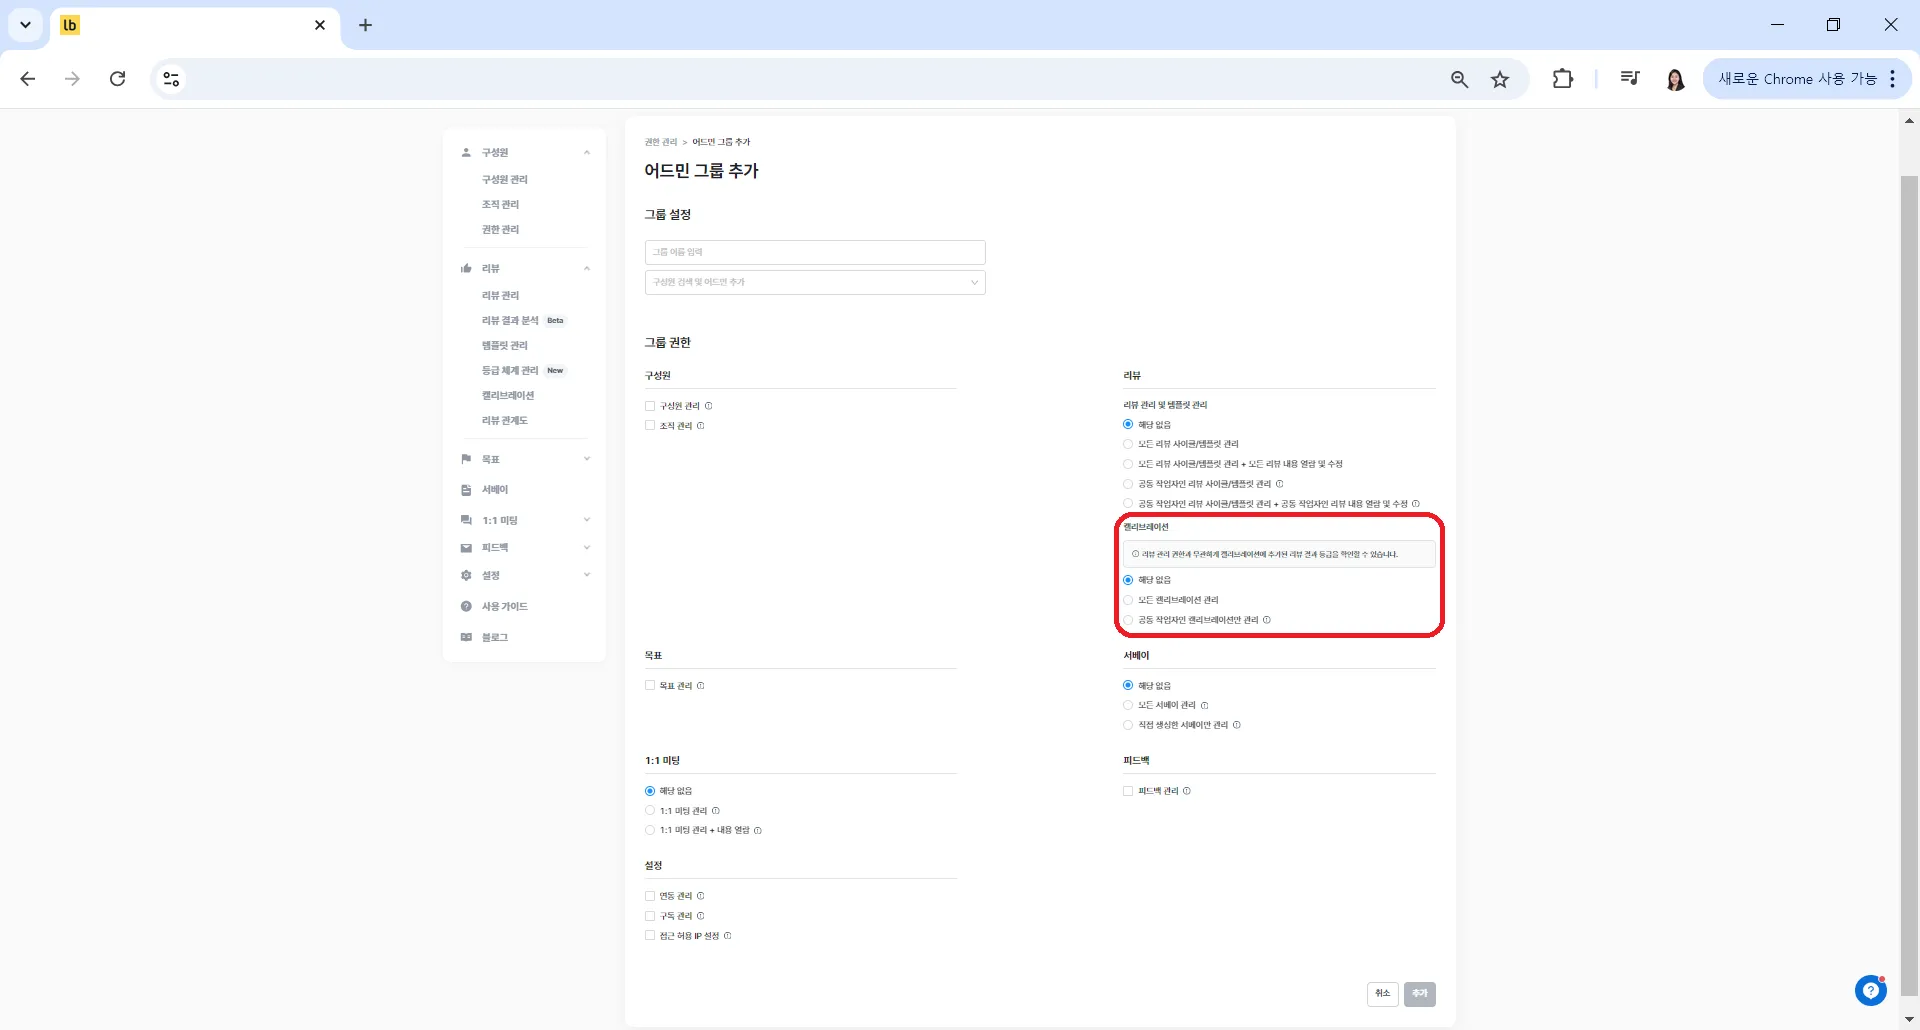Open 리뷰 결과 분석 Beta menu item
Screen dimensions: 1920x1030
point(523,321)
